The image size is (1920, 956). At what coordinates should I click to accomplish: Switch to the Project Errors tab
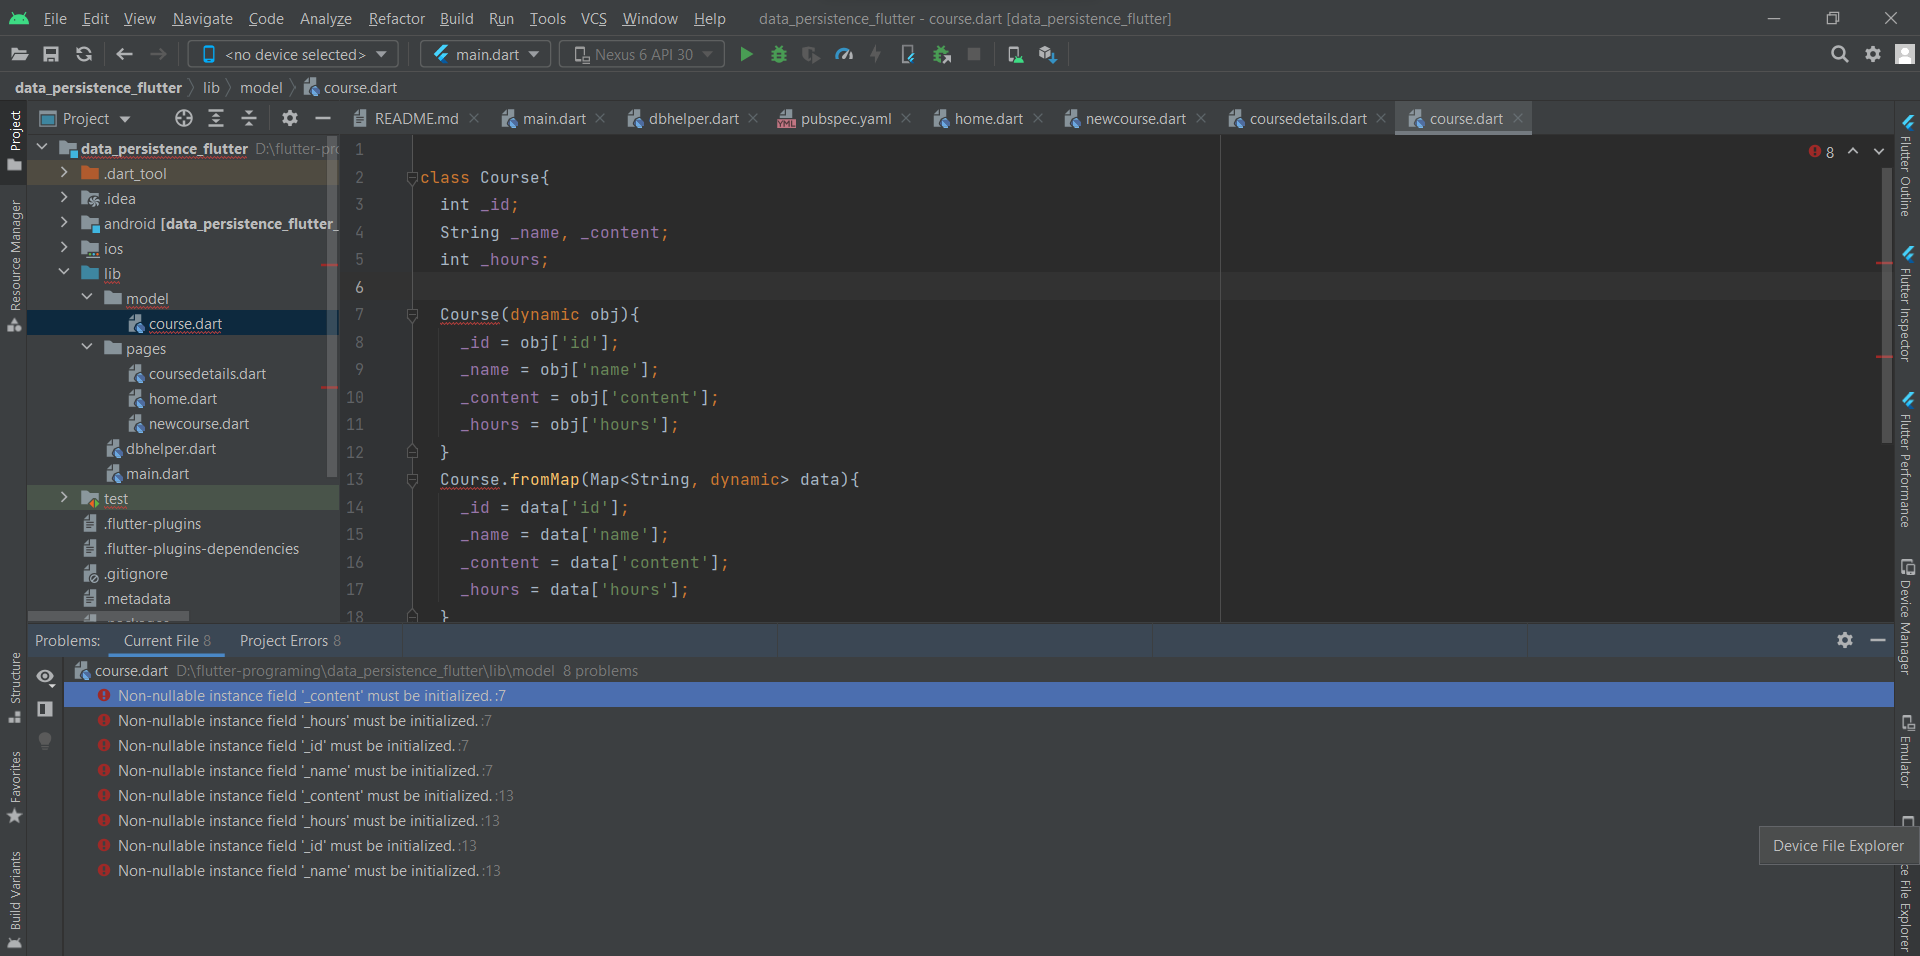tap(290, 640)
